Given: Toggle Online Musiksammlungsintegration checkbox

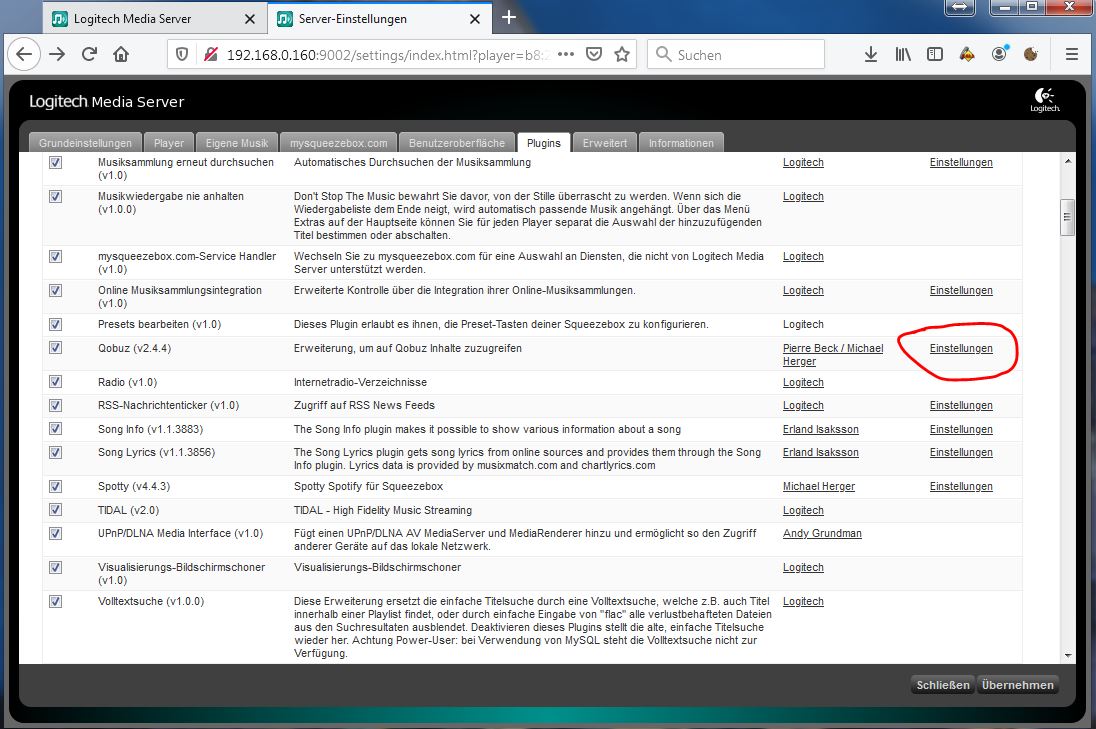Looking at the screenshot, I should click(x=55, y=290).
